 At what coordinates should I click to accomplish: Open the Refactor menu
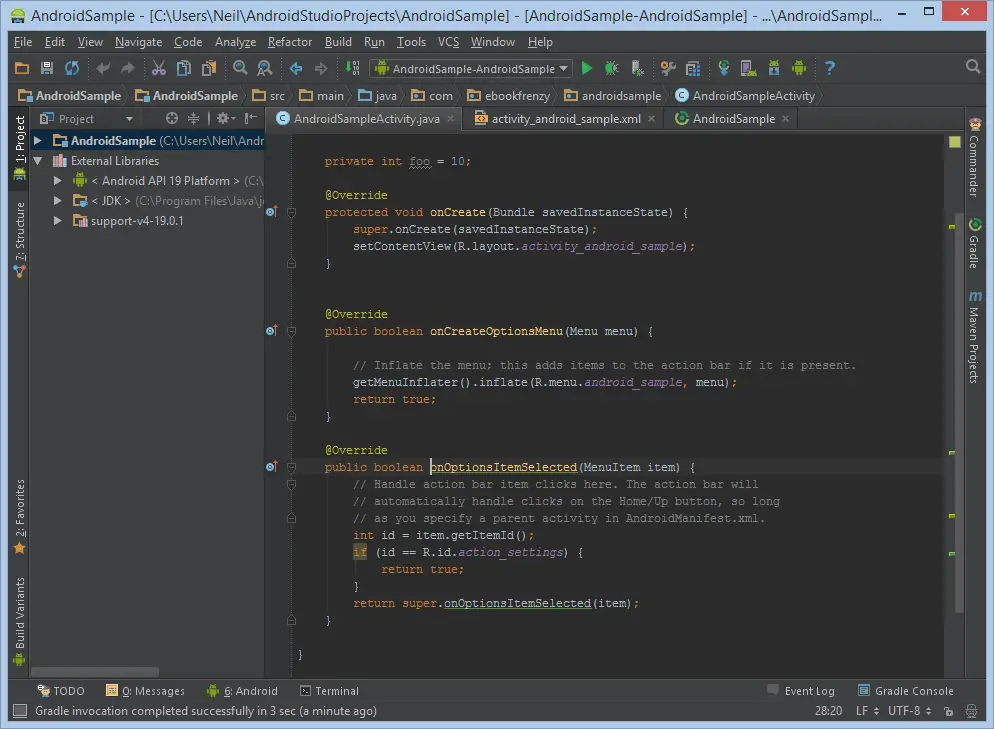290,42
